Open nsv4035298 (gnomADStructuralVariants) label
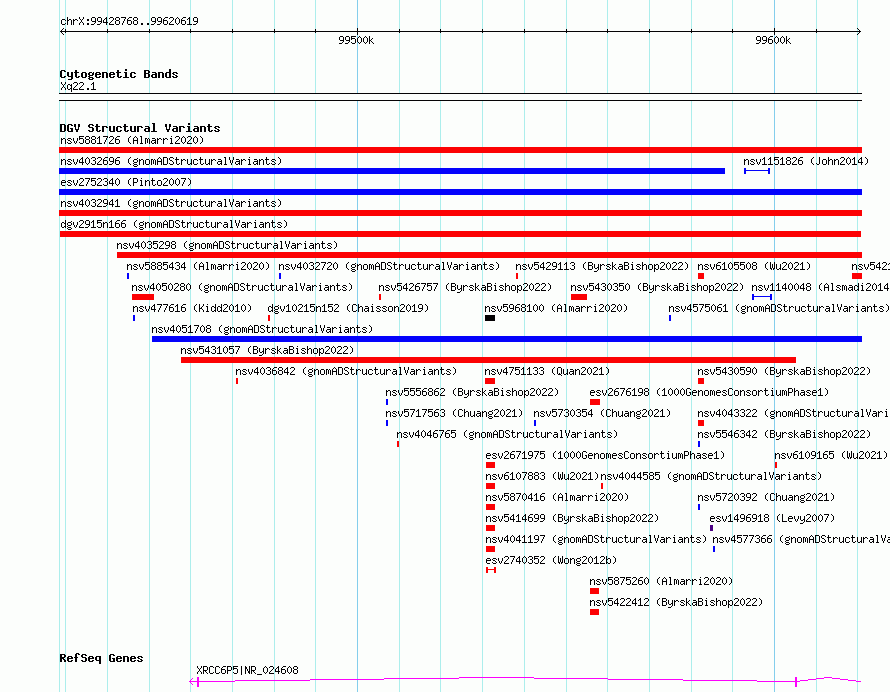 (x=227, y=245)
